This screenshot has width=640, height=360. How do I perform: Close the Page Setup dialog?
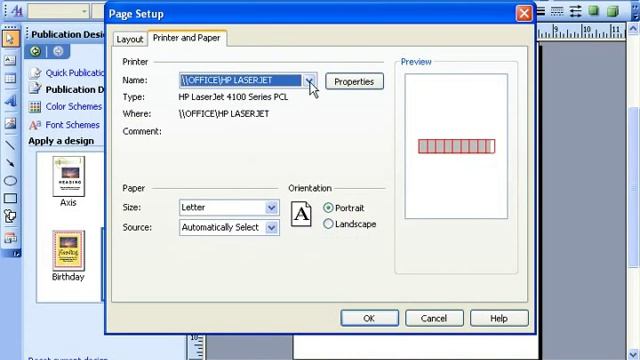(x=524, y=13)
